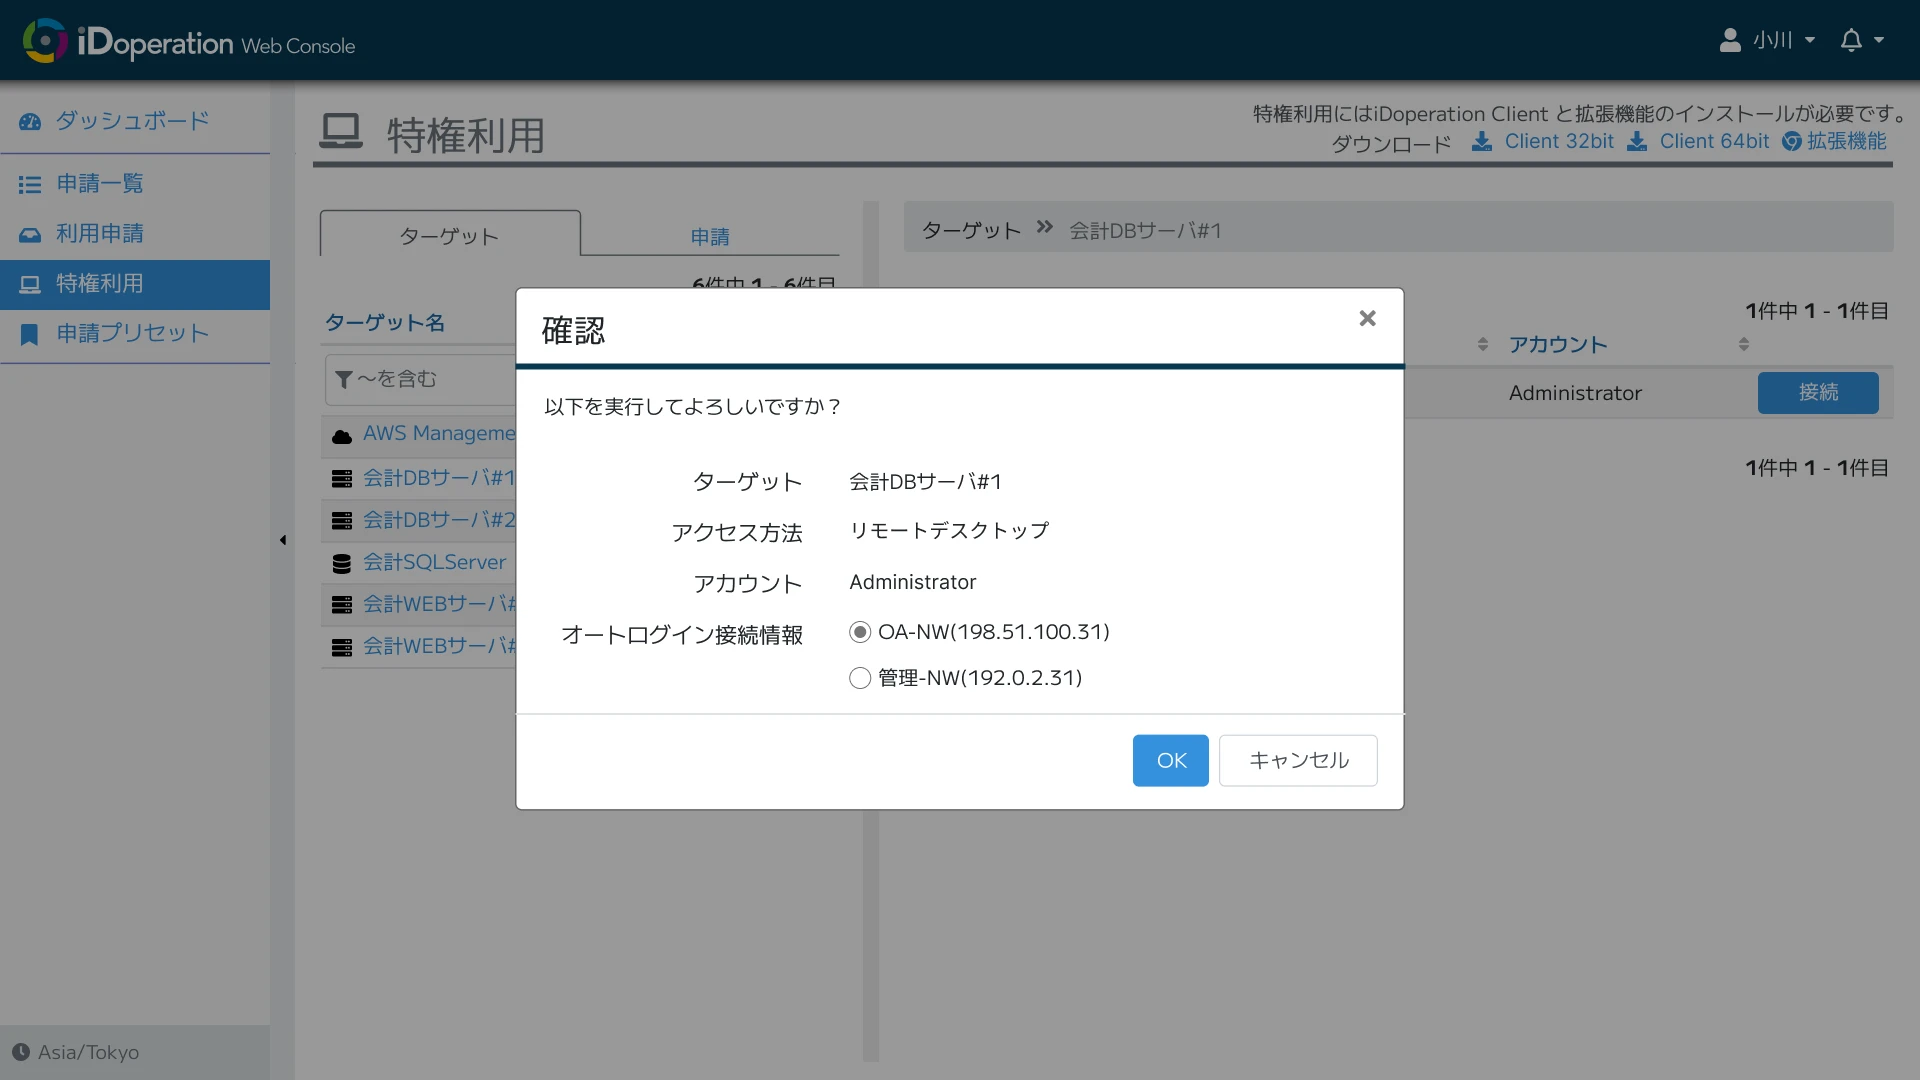The height and width of the screenshot is (1080, 1920).
Task: Click the 申請プリセット bookmark icon
Action: (x=29, y=334)
